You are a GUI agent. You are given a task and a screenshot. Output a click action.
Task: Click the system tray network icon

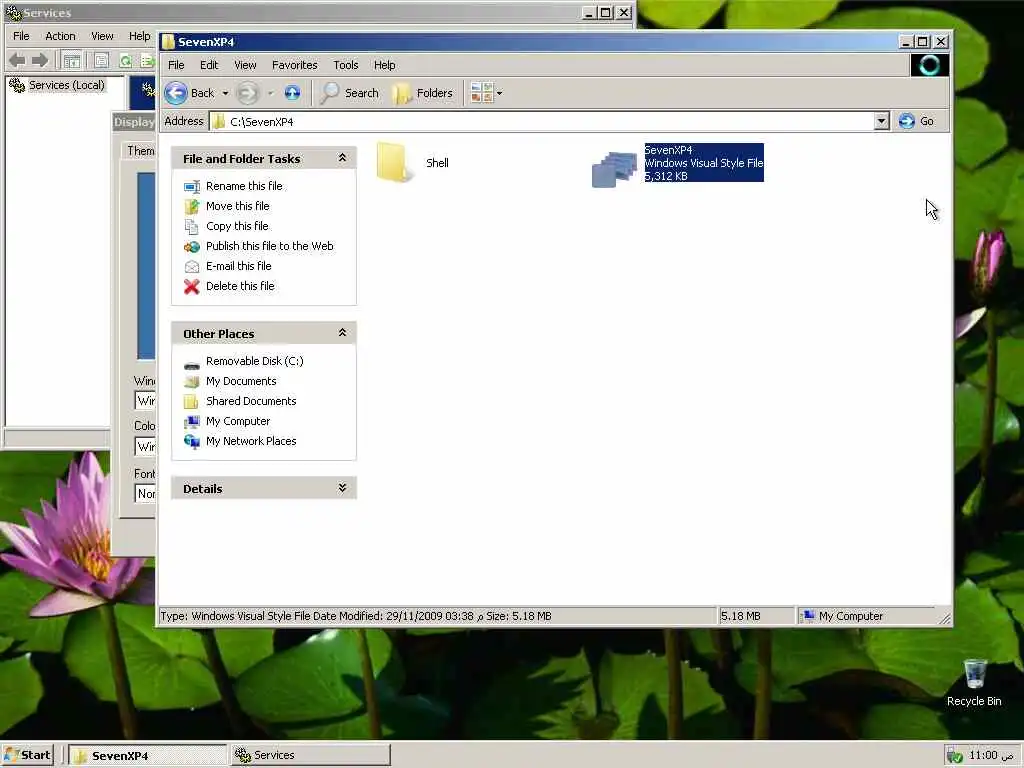[x=954, y=756]
